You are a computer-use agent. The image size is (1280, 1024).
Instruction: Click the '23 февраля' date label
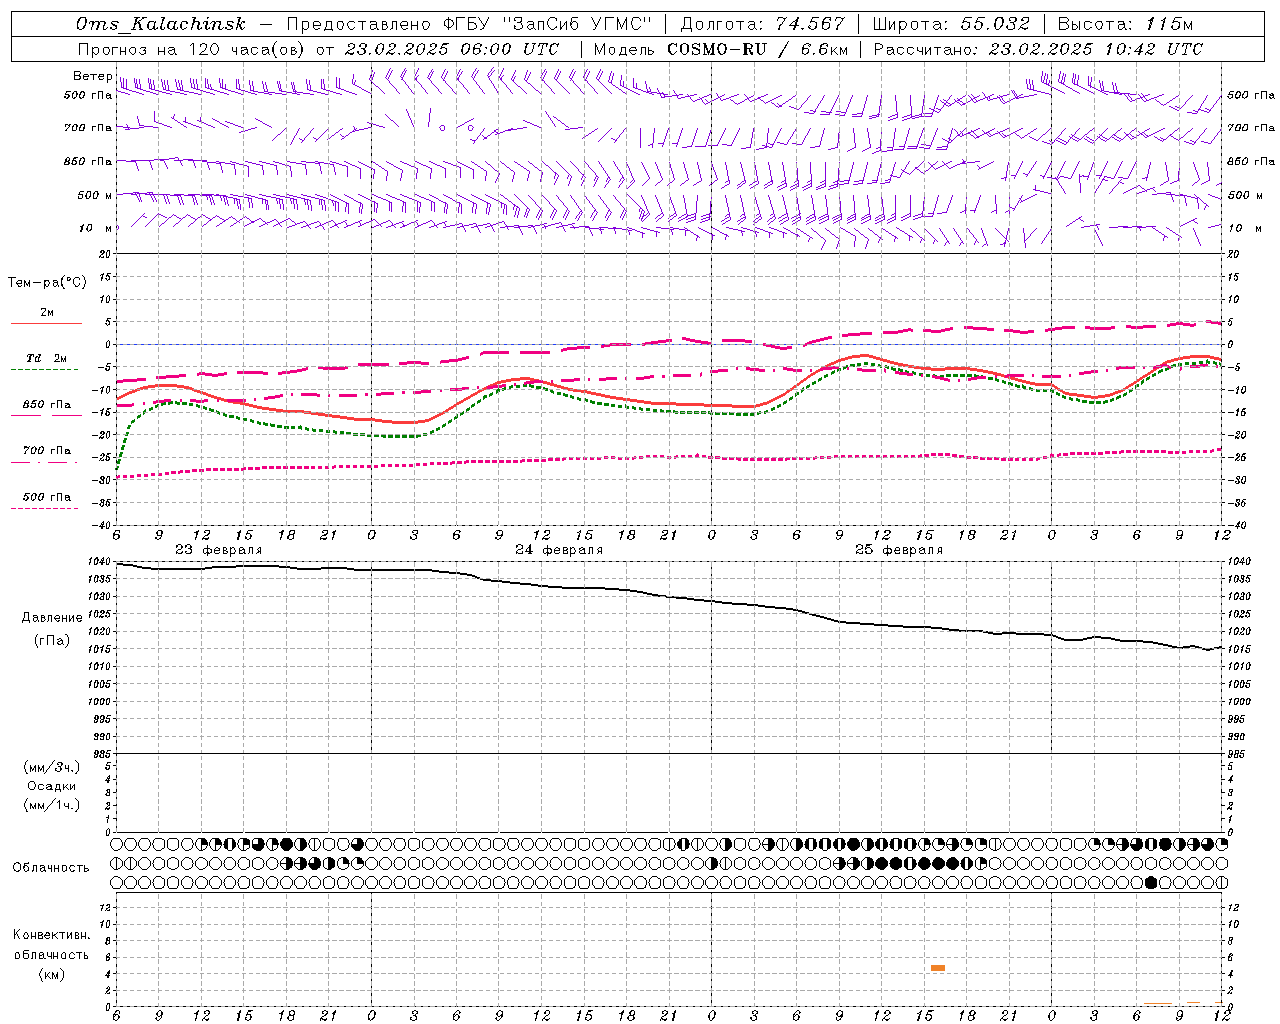pos(219,550)
